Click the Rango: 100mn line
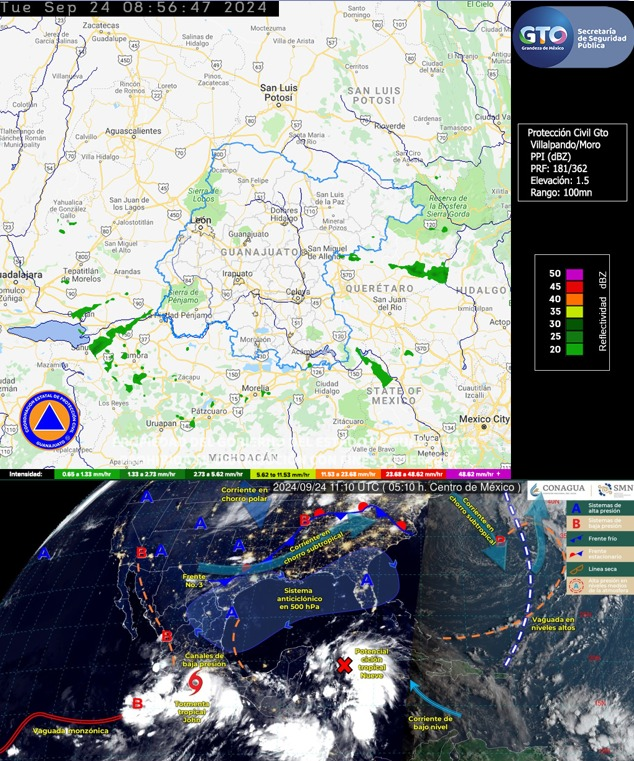The height and width of the screenshot is (761, 634). (561, 193)
